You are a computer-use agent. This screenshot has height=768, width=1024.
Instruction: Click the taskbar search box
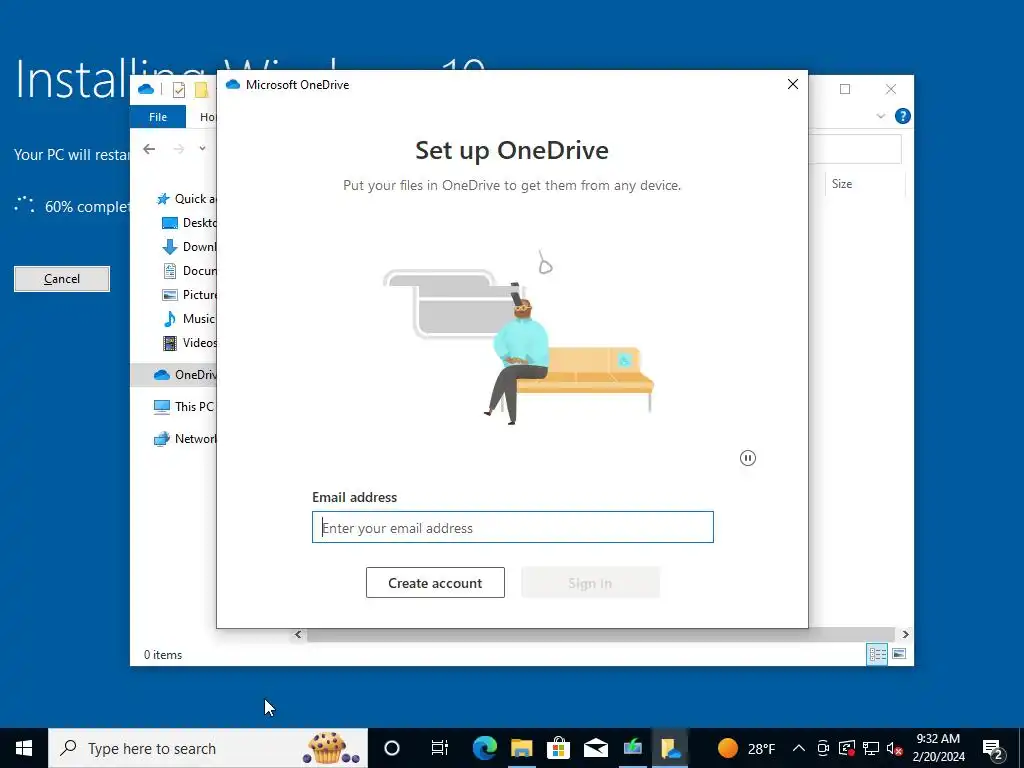point(208,748)
